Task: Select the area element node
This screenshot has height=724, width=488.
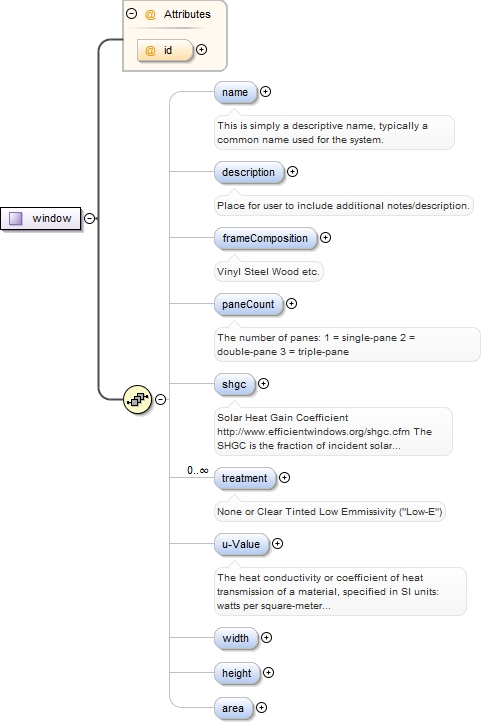Action: pyautogui.click(x=233, y=708)
